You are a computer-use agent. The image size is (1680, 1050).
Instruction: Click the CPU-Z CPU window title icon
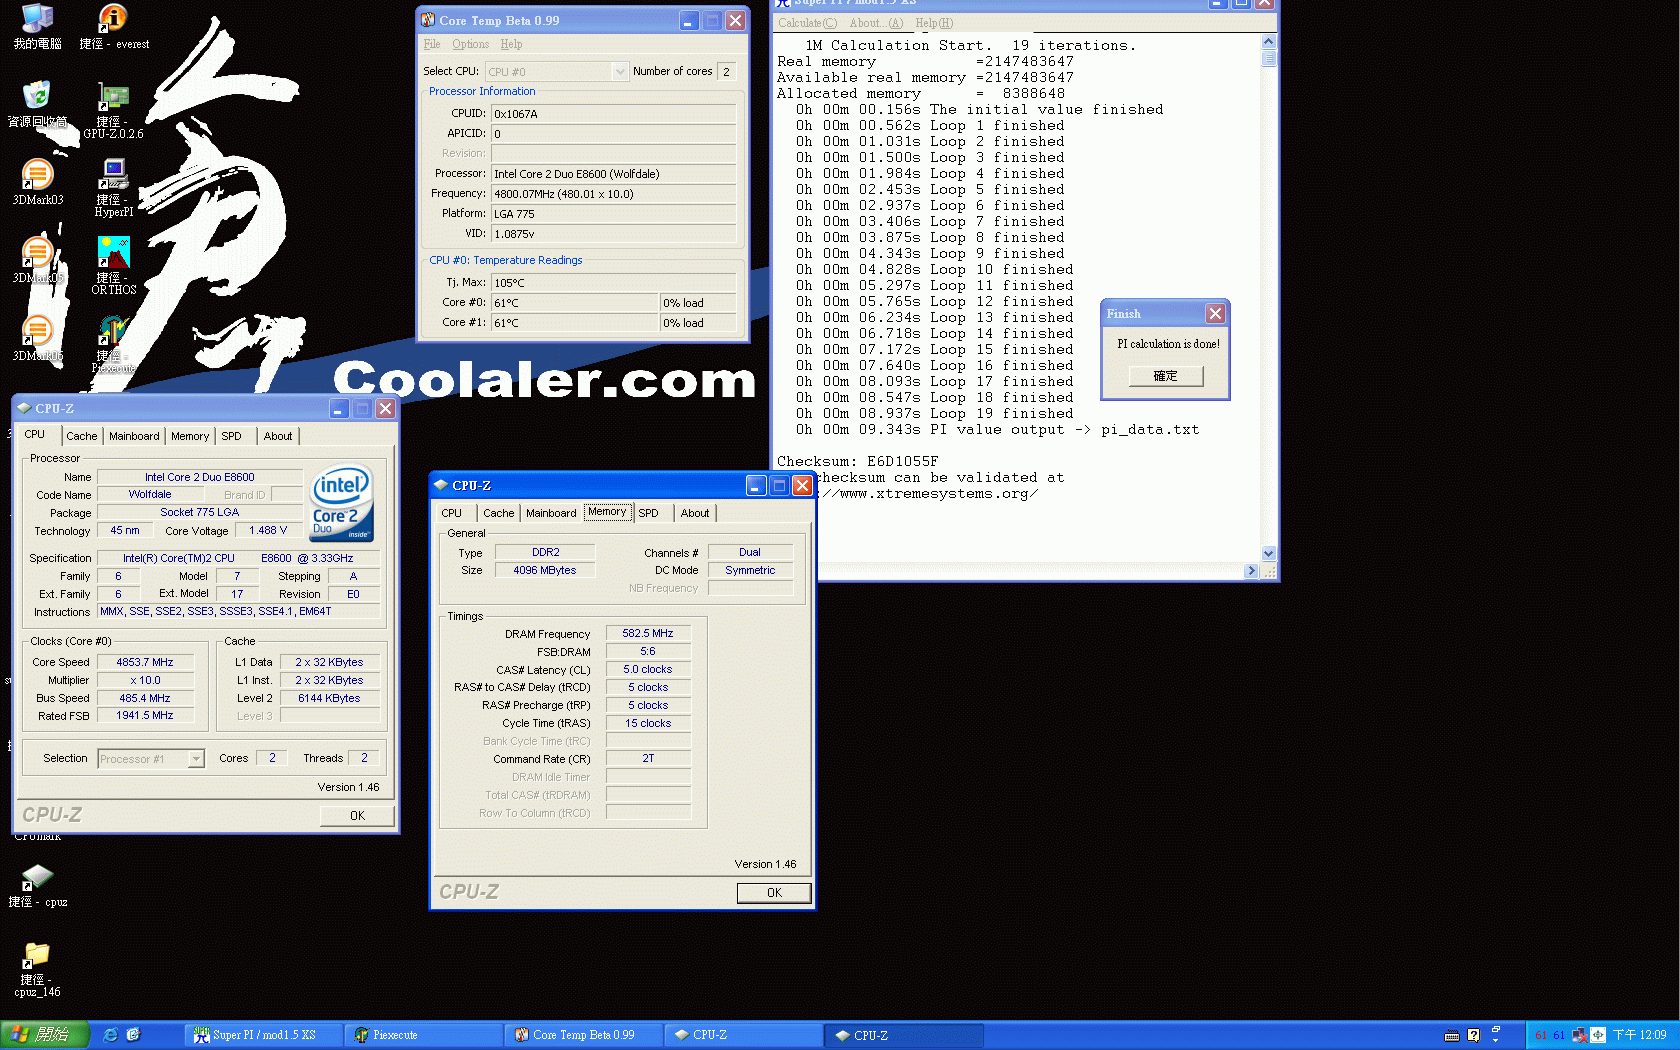(24, 408)
